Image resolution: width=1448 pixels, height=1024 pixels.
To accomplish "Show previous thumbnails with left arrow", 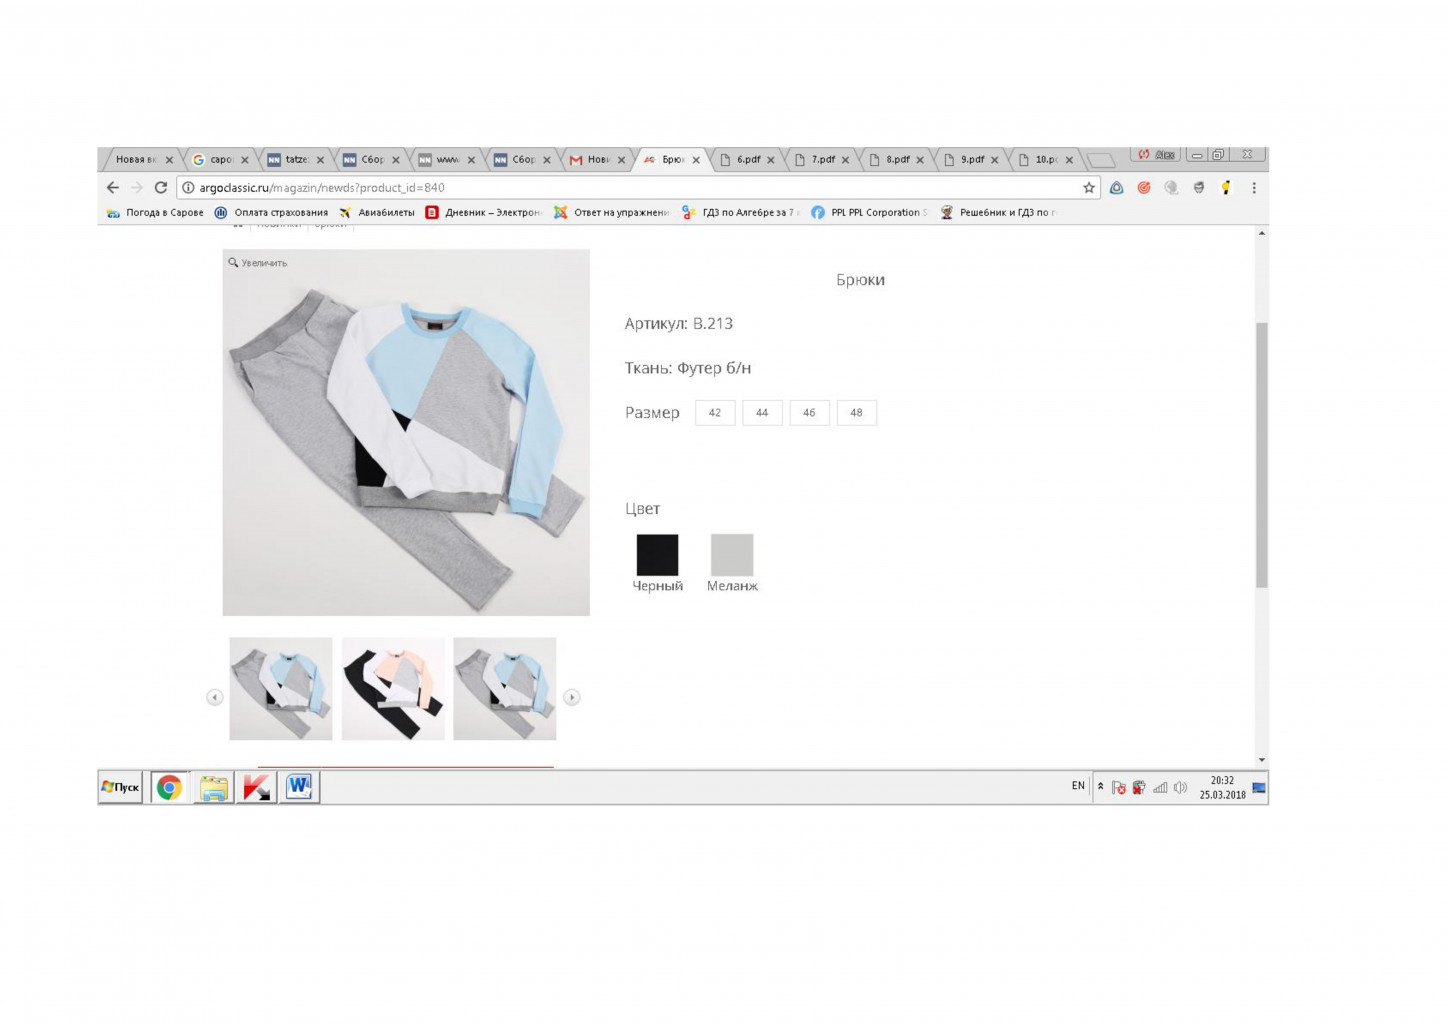I will pyautogui.click(x=215, y=697).
